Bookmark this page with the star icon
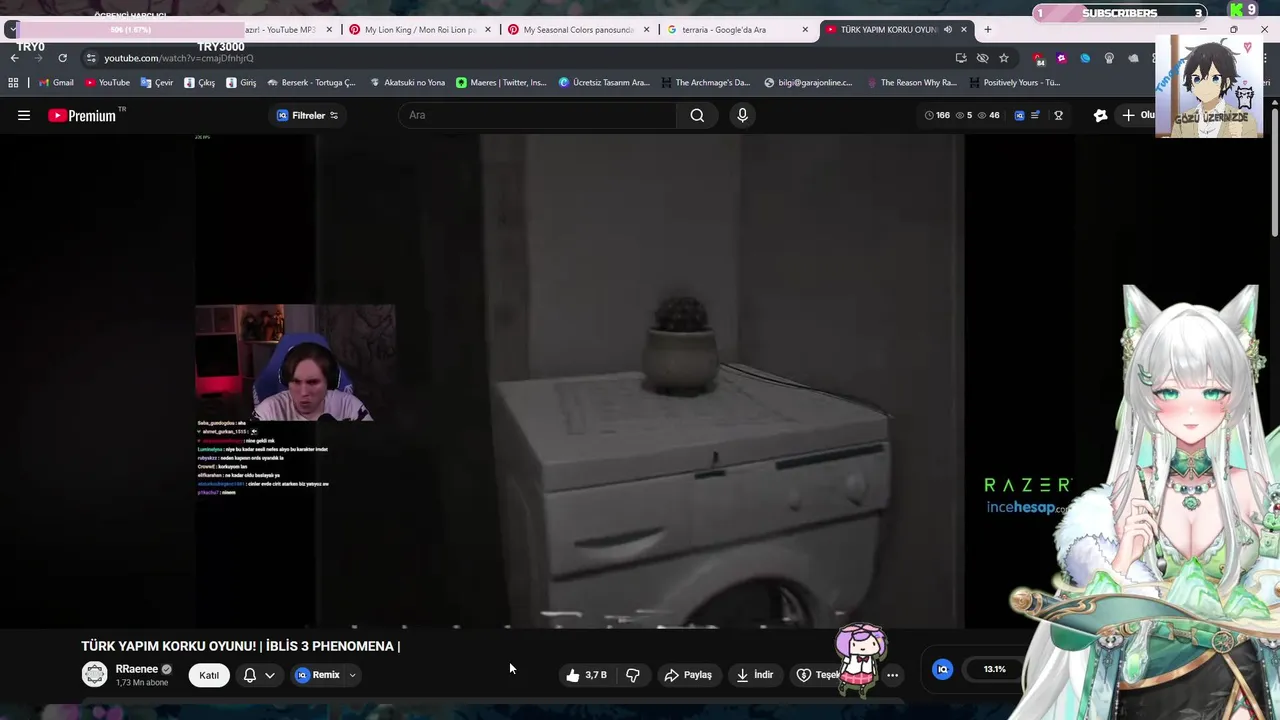Screen dimensions: 1280x720 pos(1004,58)
